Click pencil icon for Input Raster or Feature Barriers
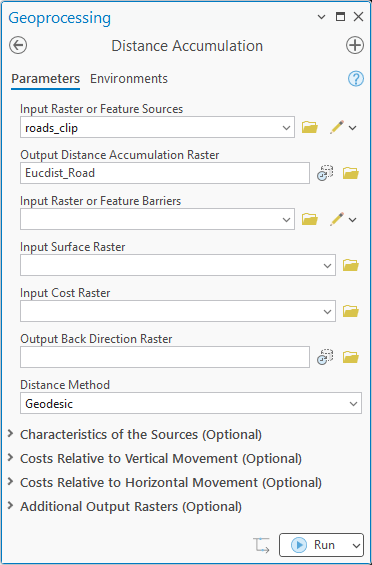 pos(337,219)
